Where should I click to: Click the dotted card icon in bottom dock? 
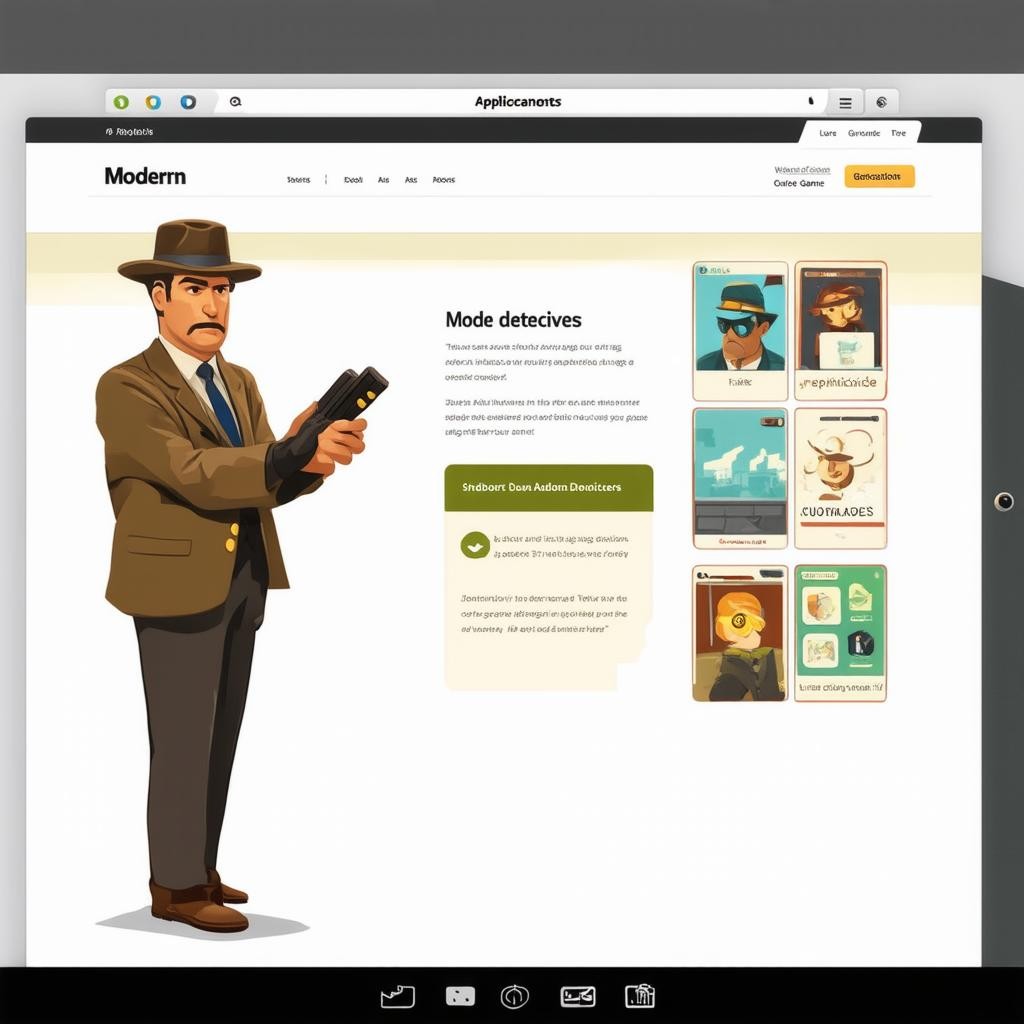459,996
